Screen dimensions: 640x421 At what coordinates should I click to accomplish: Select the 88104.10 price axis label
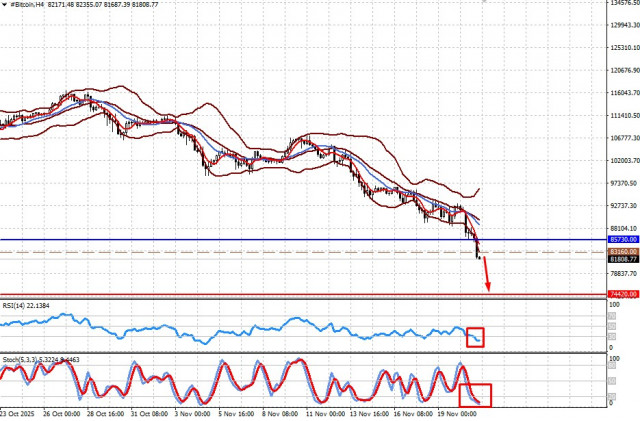pyautogui.click(x=623, y=228)
